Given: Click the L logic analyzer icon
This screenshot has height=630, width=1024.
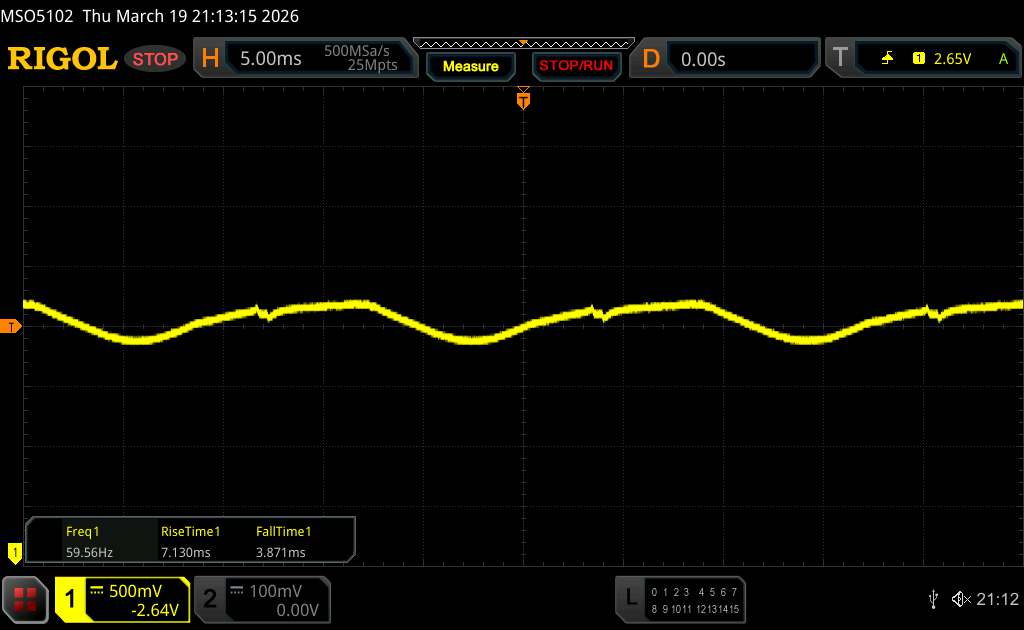Looking at the screenshot, I should pos(631,597).
